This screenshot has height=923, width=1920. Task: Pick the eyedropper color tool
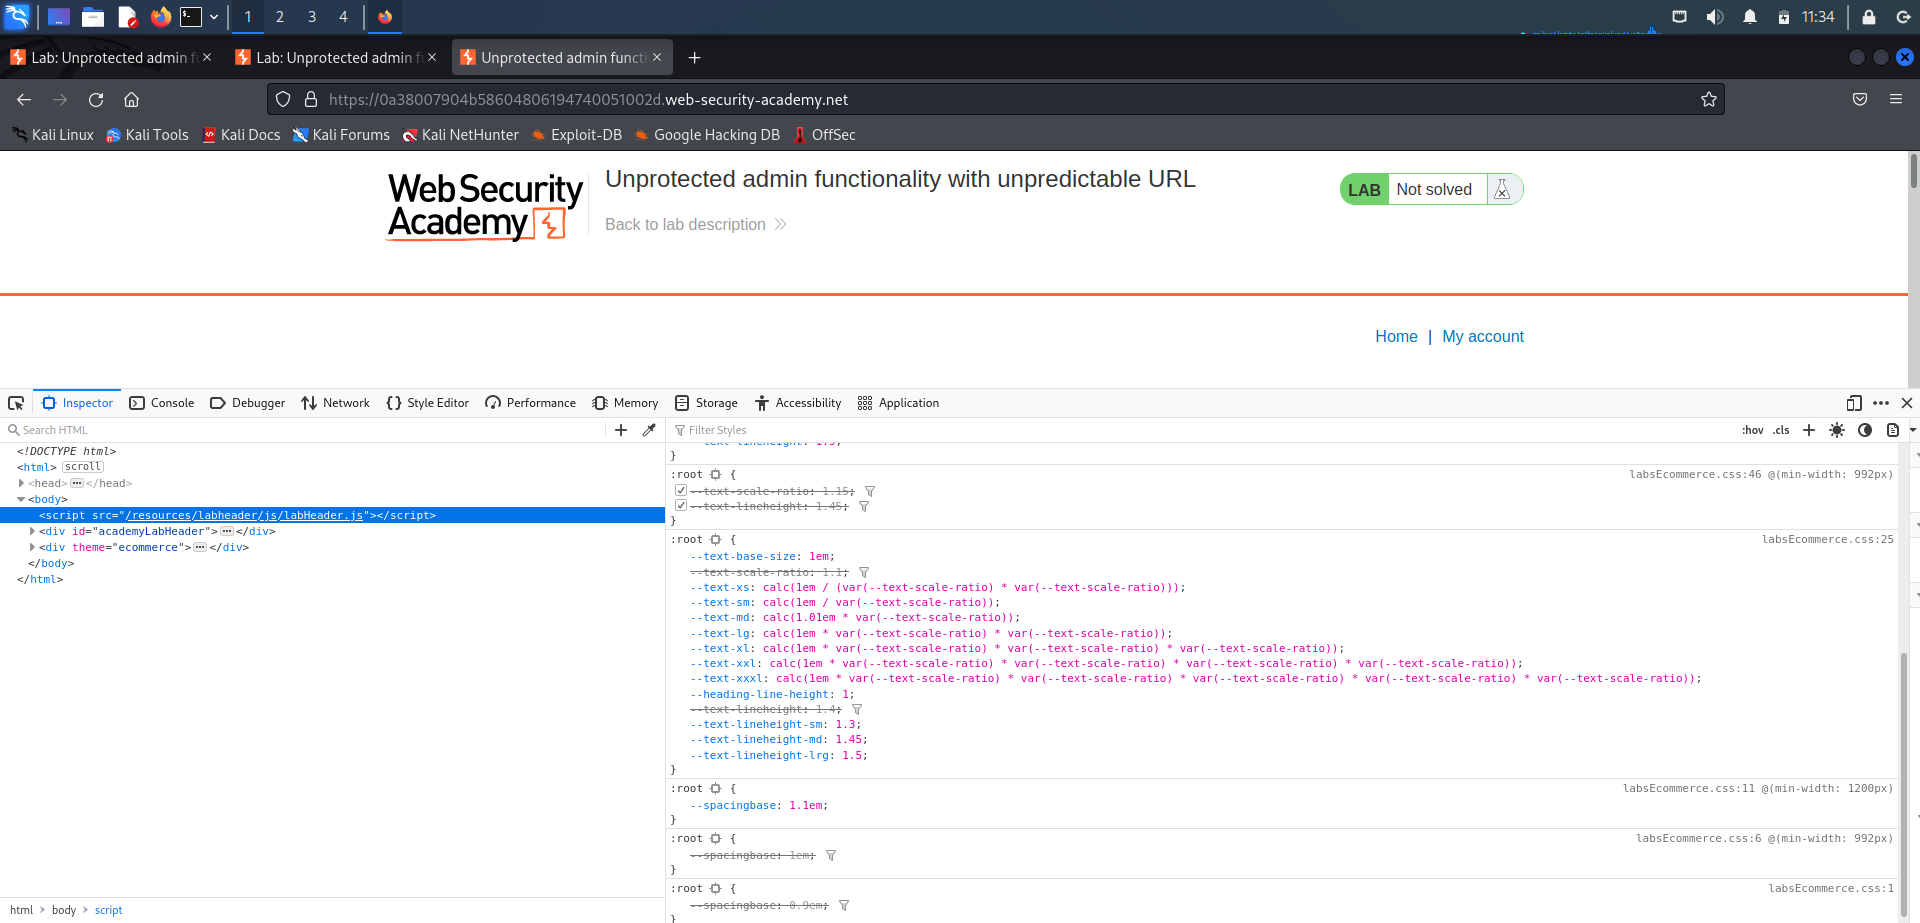(649, 430)
